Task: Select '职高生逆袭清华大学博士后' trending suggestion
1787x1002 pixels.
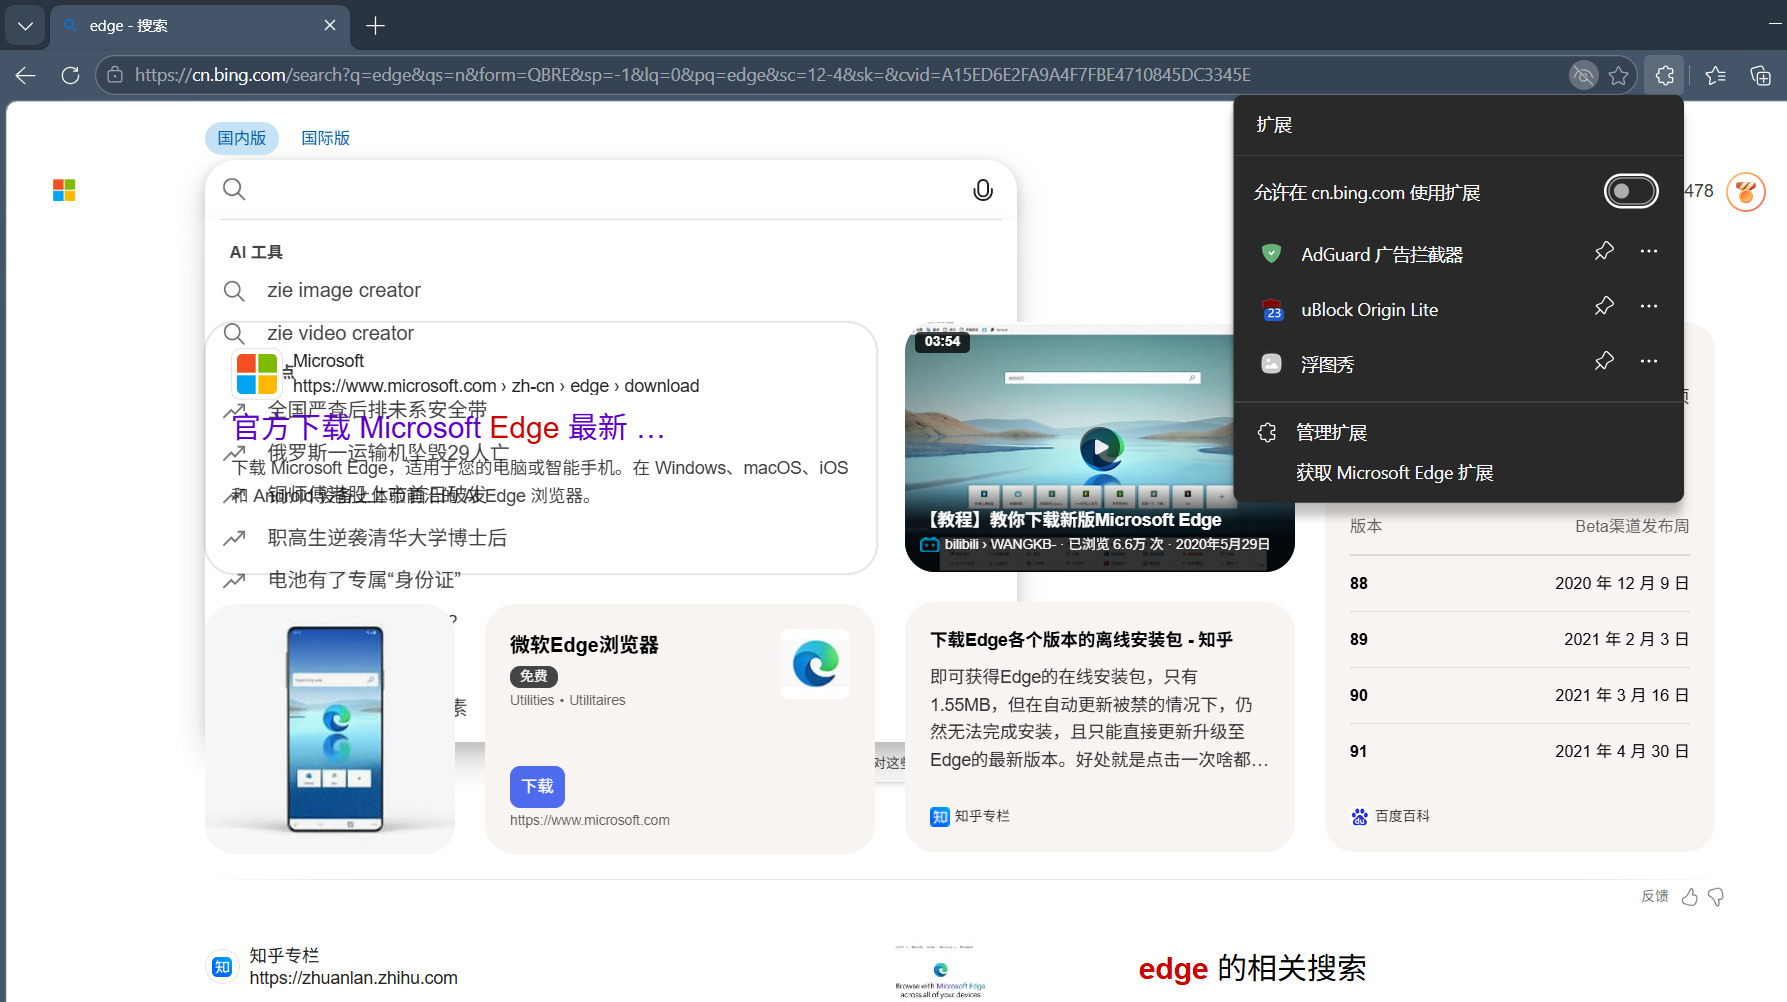Action: click(387, 538)
